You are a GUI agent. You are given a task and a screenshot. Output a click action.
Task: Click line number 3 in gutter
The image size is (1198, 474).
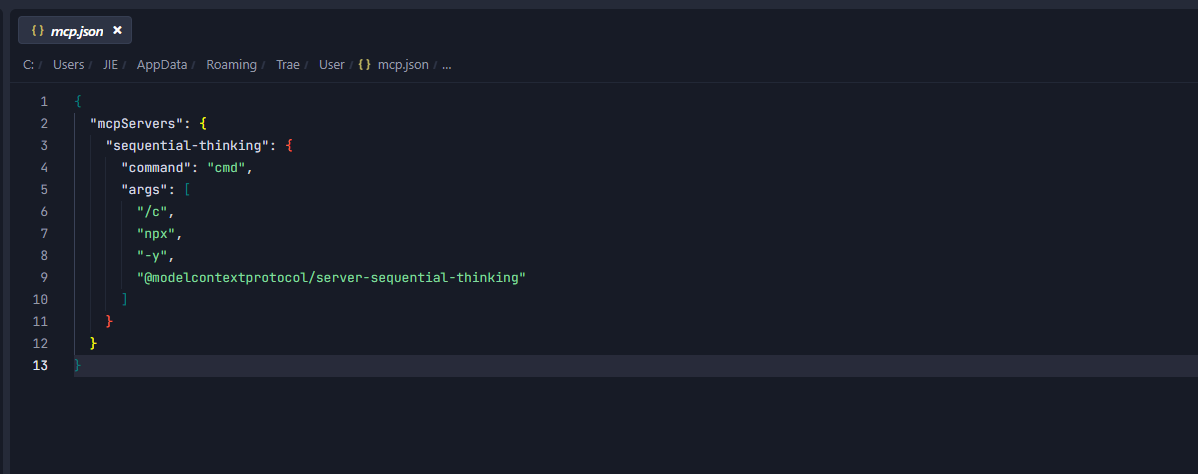click(x=44, y=145)
